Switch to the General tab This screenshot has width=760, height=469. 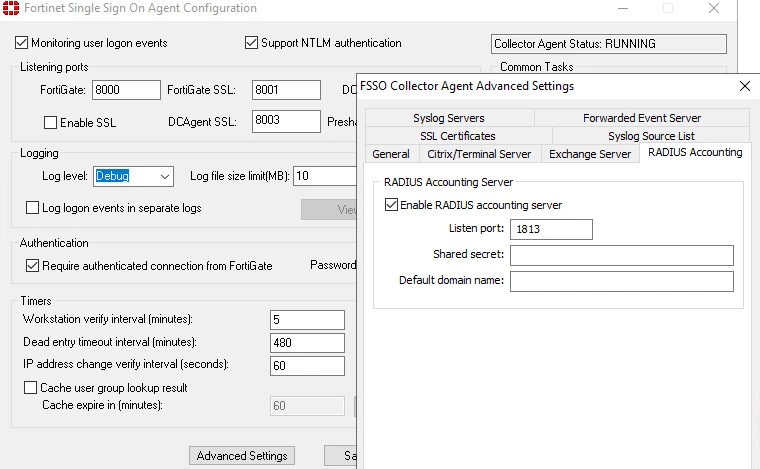click(391, 154)
